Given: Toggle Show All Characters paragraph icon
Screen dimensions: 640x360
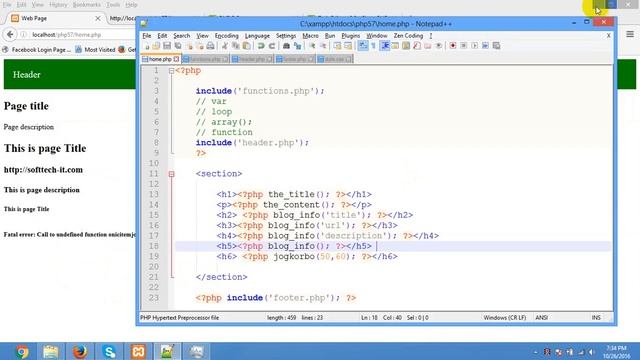Looking at the screenshot, I should [373, 46].
